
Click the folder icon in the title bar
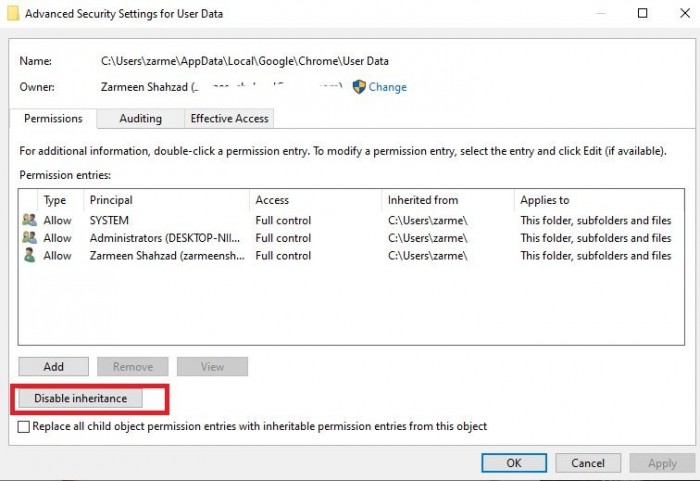pyautogui.click(x=11, y=14)
